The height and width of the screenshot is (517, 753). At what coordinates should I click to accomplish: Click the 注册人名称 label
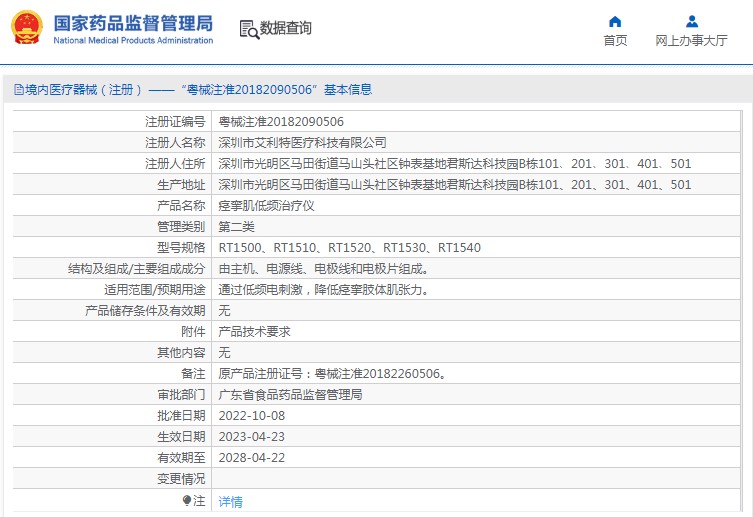tap(175, 143)
